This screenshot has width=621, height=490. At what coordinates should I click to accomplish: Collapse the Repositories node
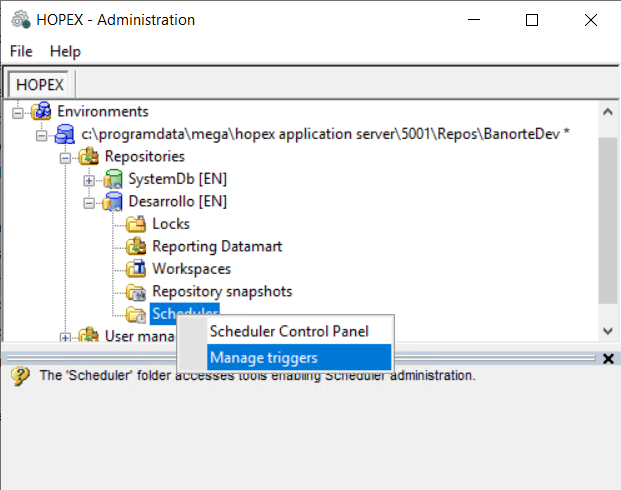65,158
